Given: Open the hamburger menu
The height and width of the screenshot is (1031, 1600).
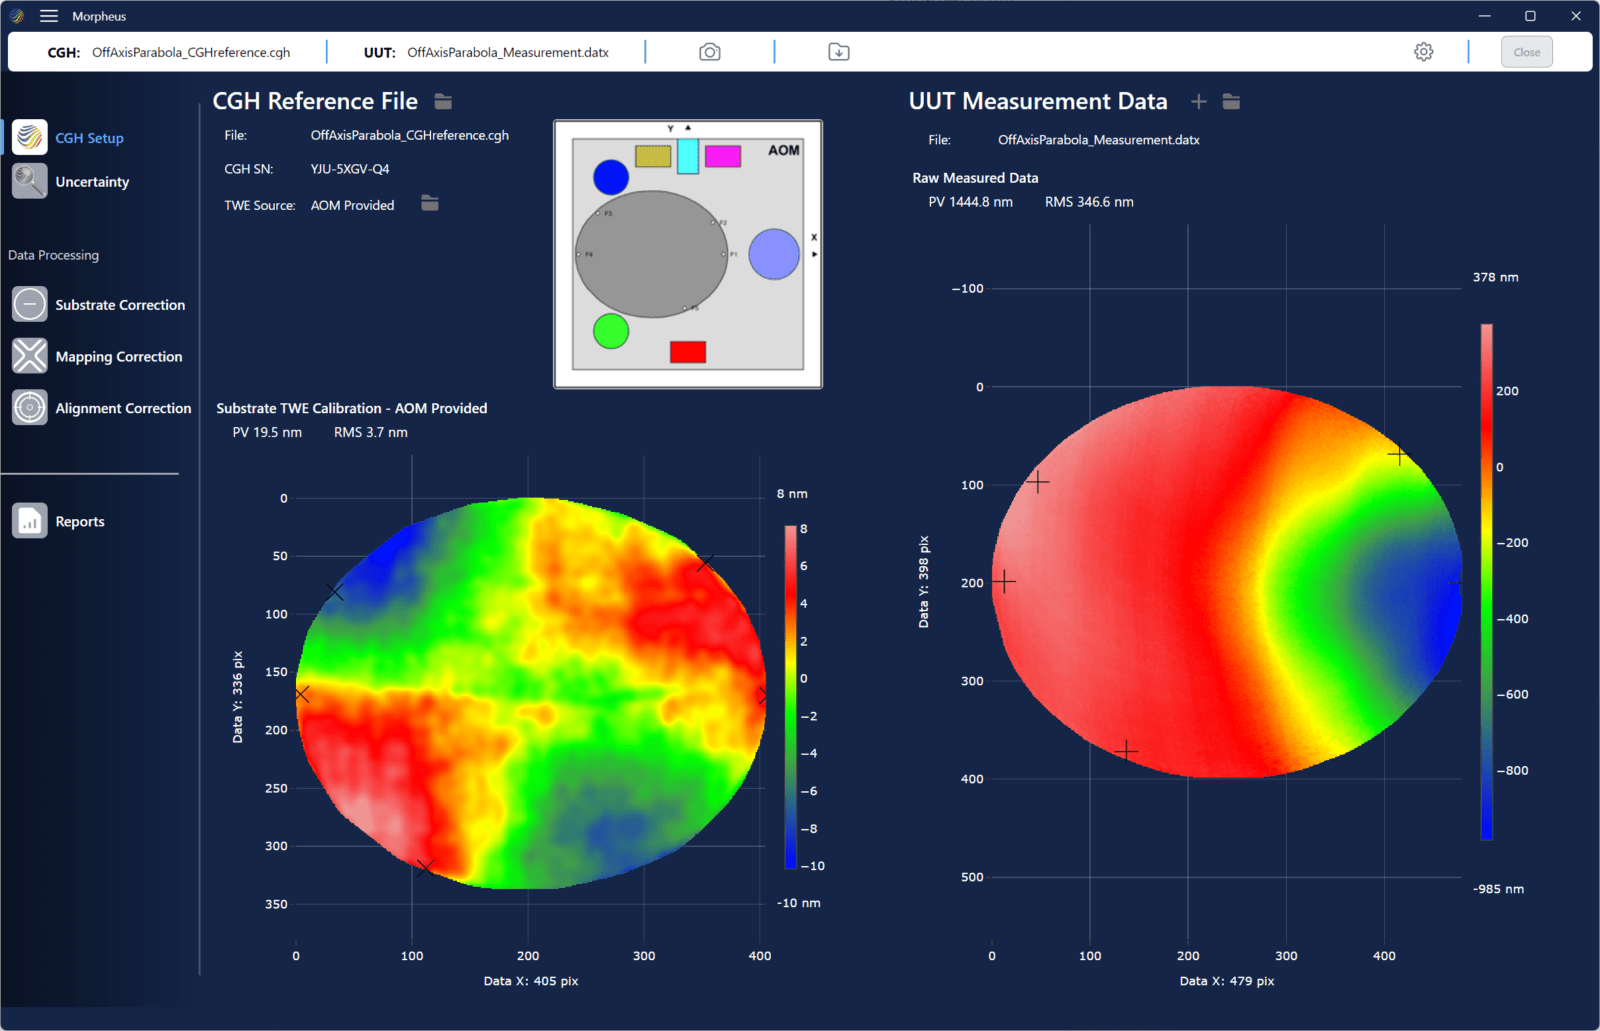Looking at the screenshot, I should coord(49,16).
